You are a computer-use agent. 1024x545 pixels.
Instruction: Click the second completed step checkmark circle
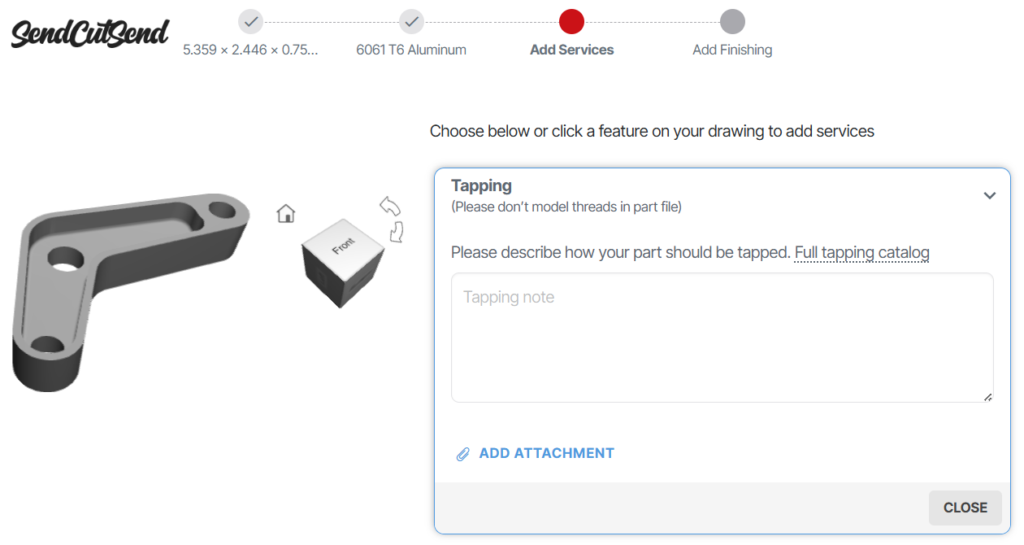(411, 21)
